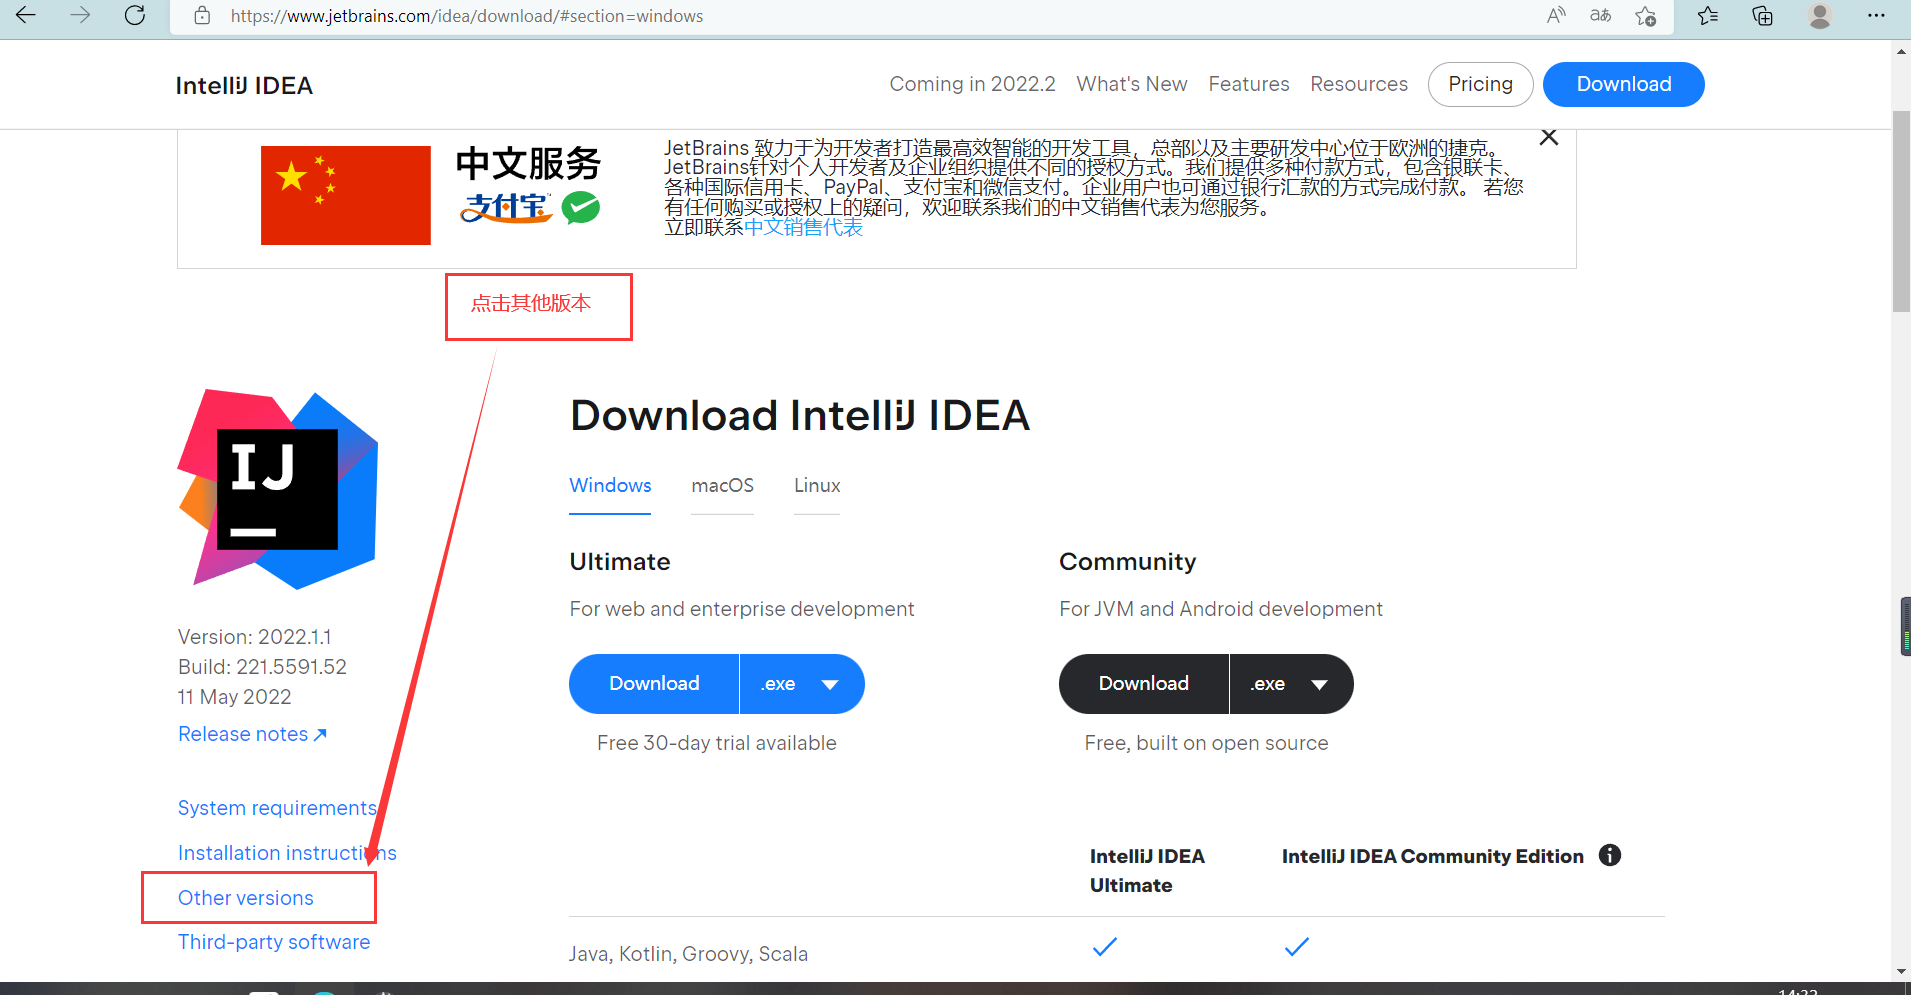This screenshot has width=1911, height=995.
Task: Click the page vertical scrollbar thumb
Action: [x=1901, y=212]
